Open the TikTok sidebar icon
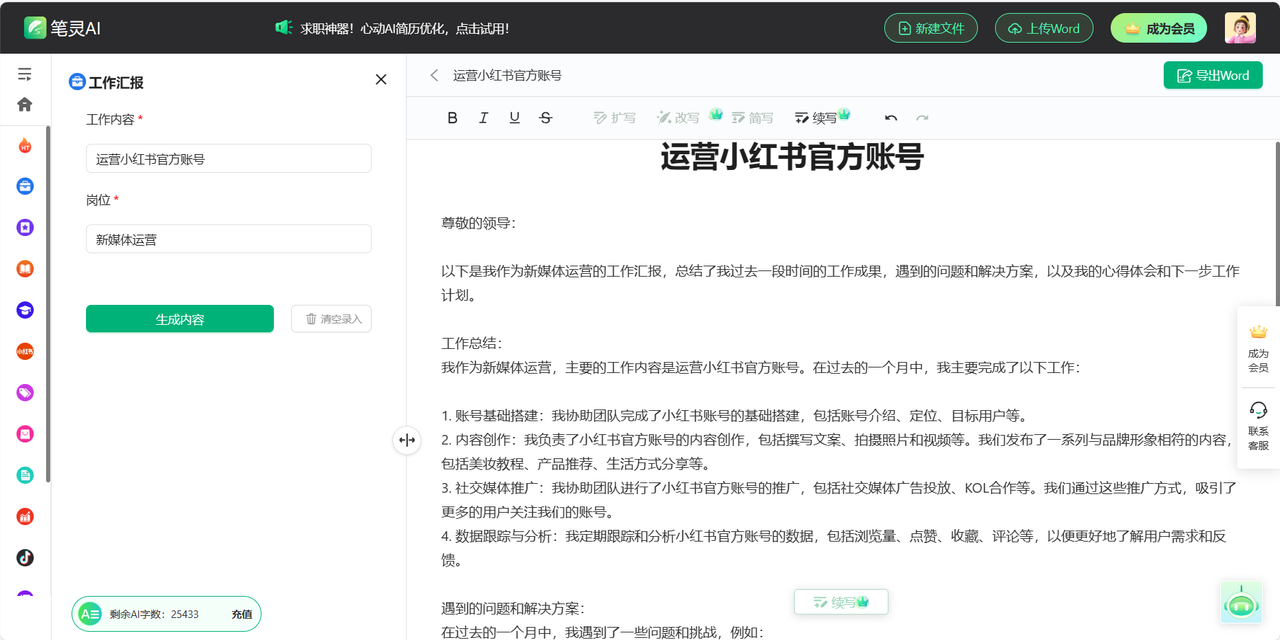1280x640 pixels. pos(25,558)
